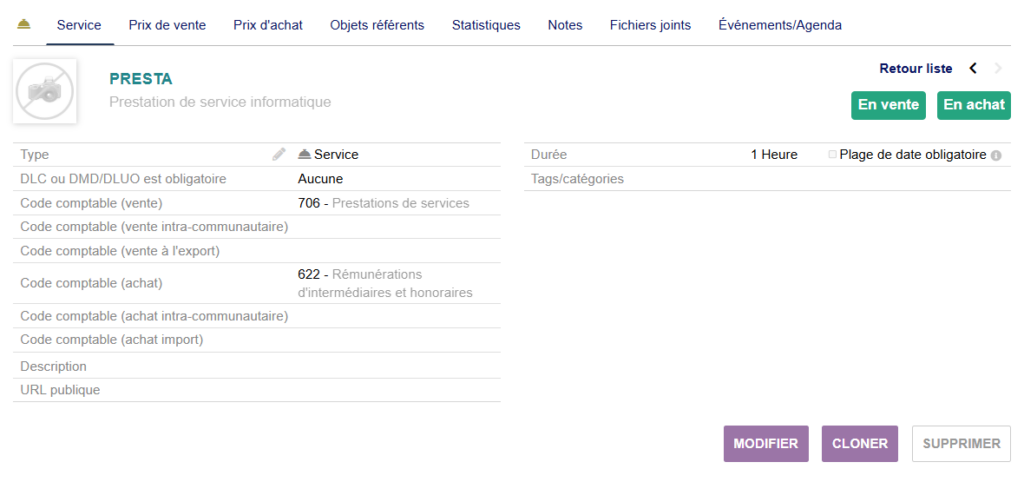Image resolution: width=1024 pixels, height=482 pixels.
Task: Toggle the En achat status
Action: click(x=973, y=105)
